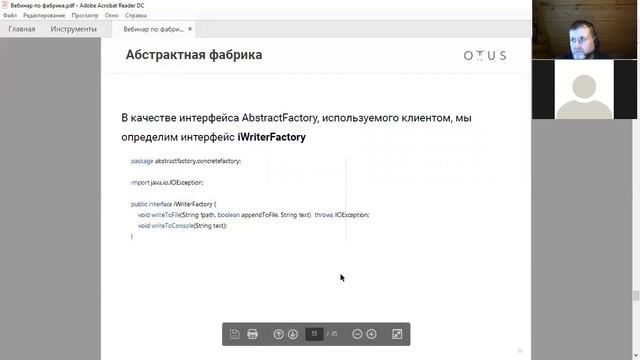Go to next page with down arrow
640x360 pixels.
[293, 334]
